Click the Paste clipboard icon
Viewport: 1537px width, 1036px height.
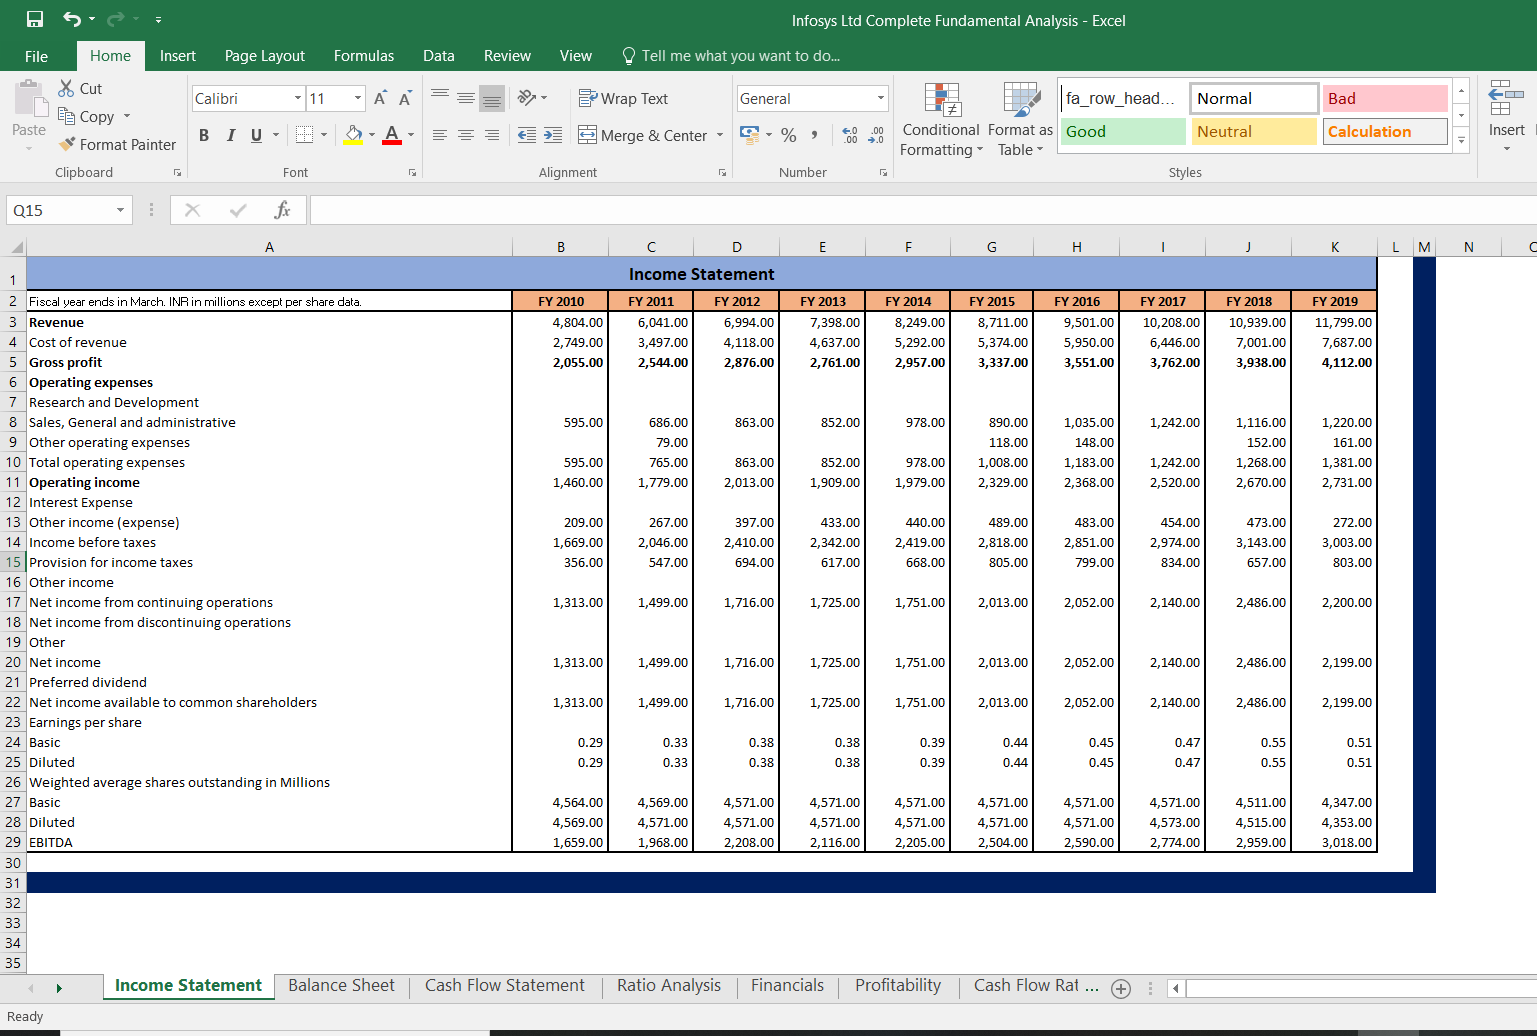[29, 99]
